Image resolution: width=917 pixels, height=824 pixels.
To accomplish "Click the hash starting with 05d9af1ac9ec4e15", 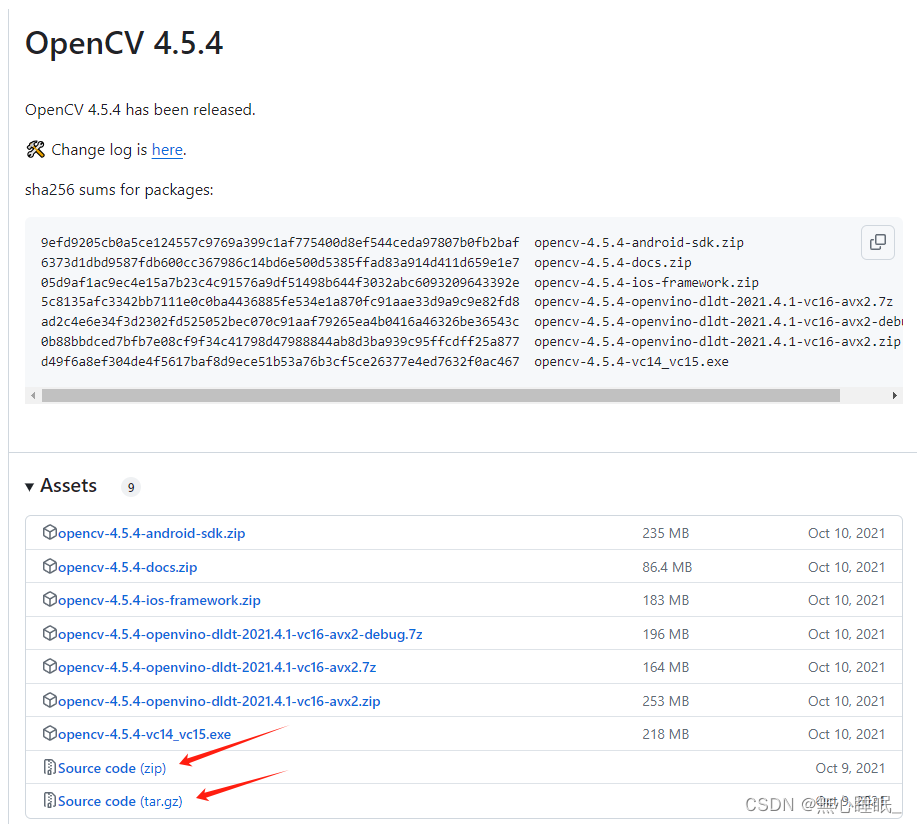I will click(280, 282).
